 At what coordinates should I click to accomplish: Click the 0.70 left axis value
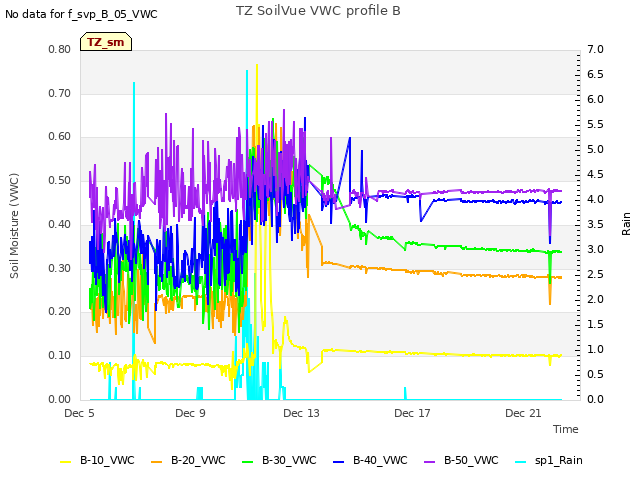pyautogui.click(x=60, y=93)
